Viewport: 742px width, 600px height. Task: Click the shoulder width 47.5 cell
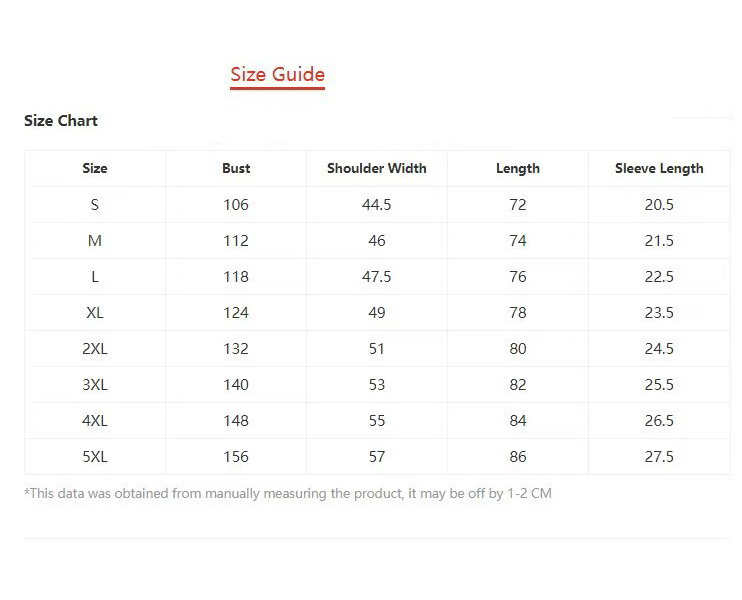377,277
